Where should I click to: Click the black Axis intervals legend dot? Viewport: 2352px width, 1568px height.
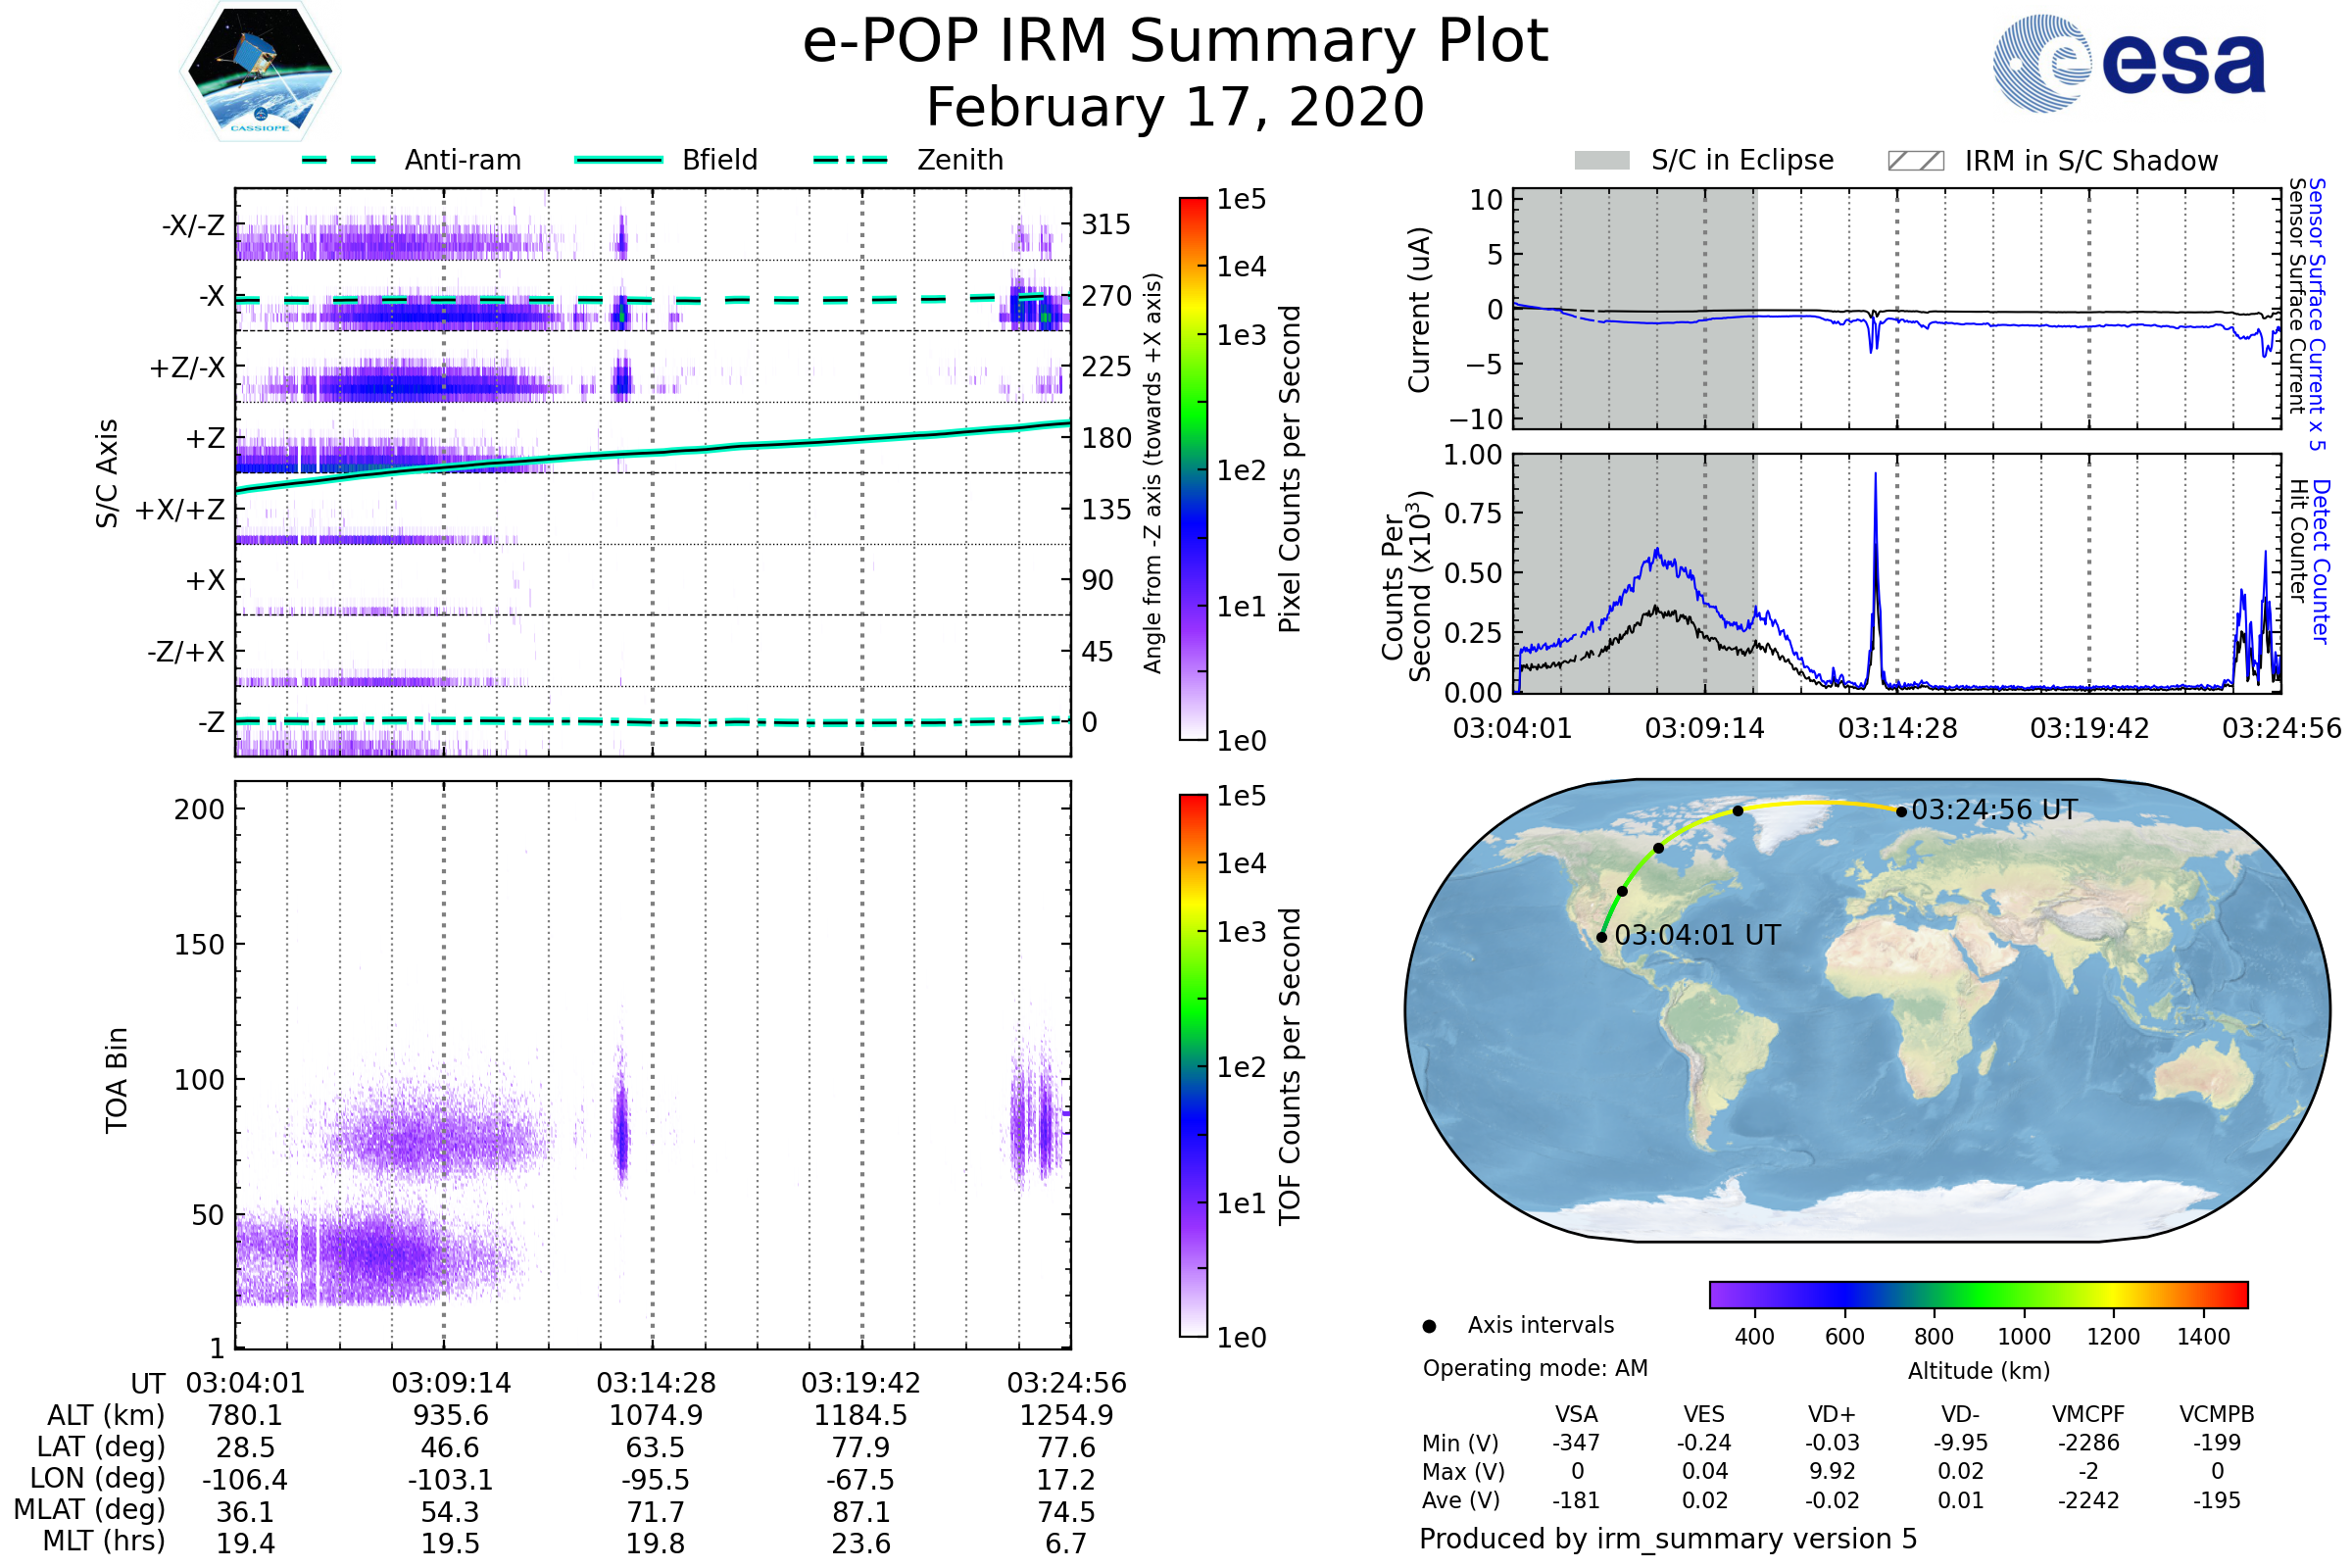[x=1429, y=1326]
